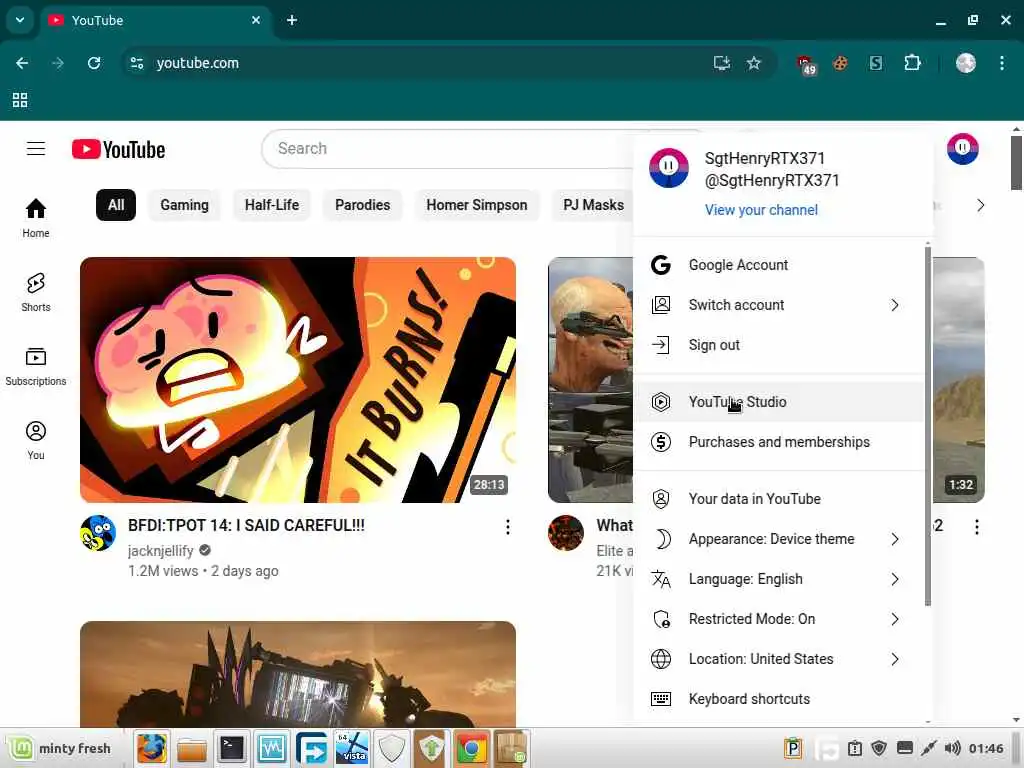Close the YouTube tab

[256, 20]
